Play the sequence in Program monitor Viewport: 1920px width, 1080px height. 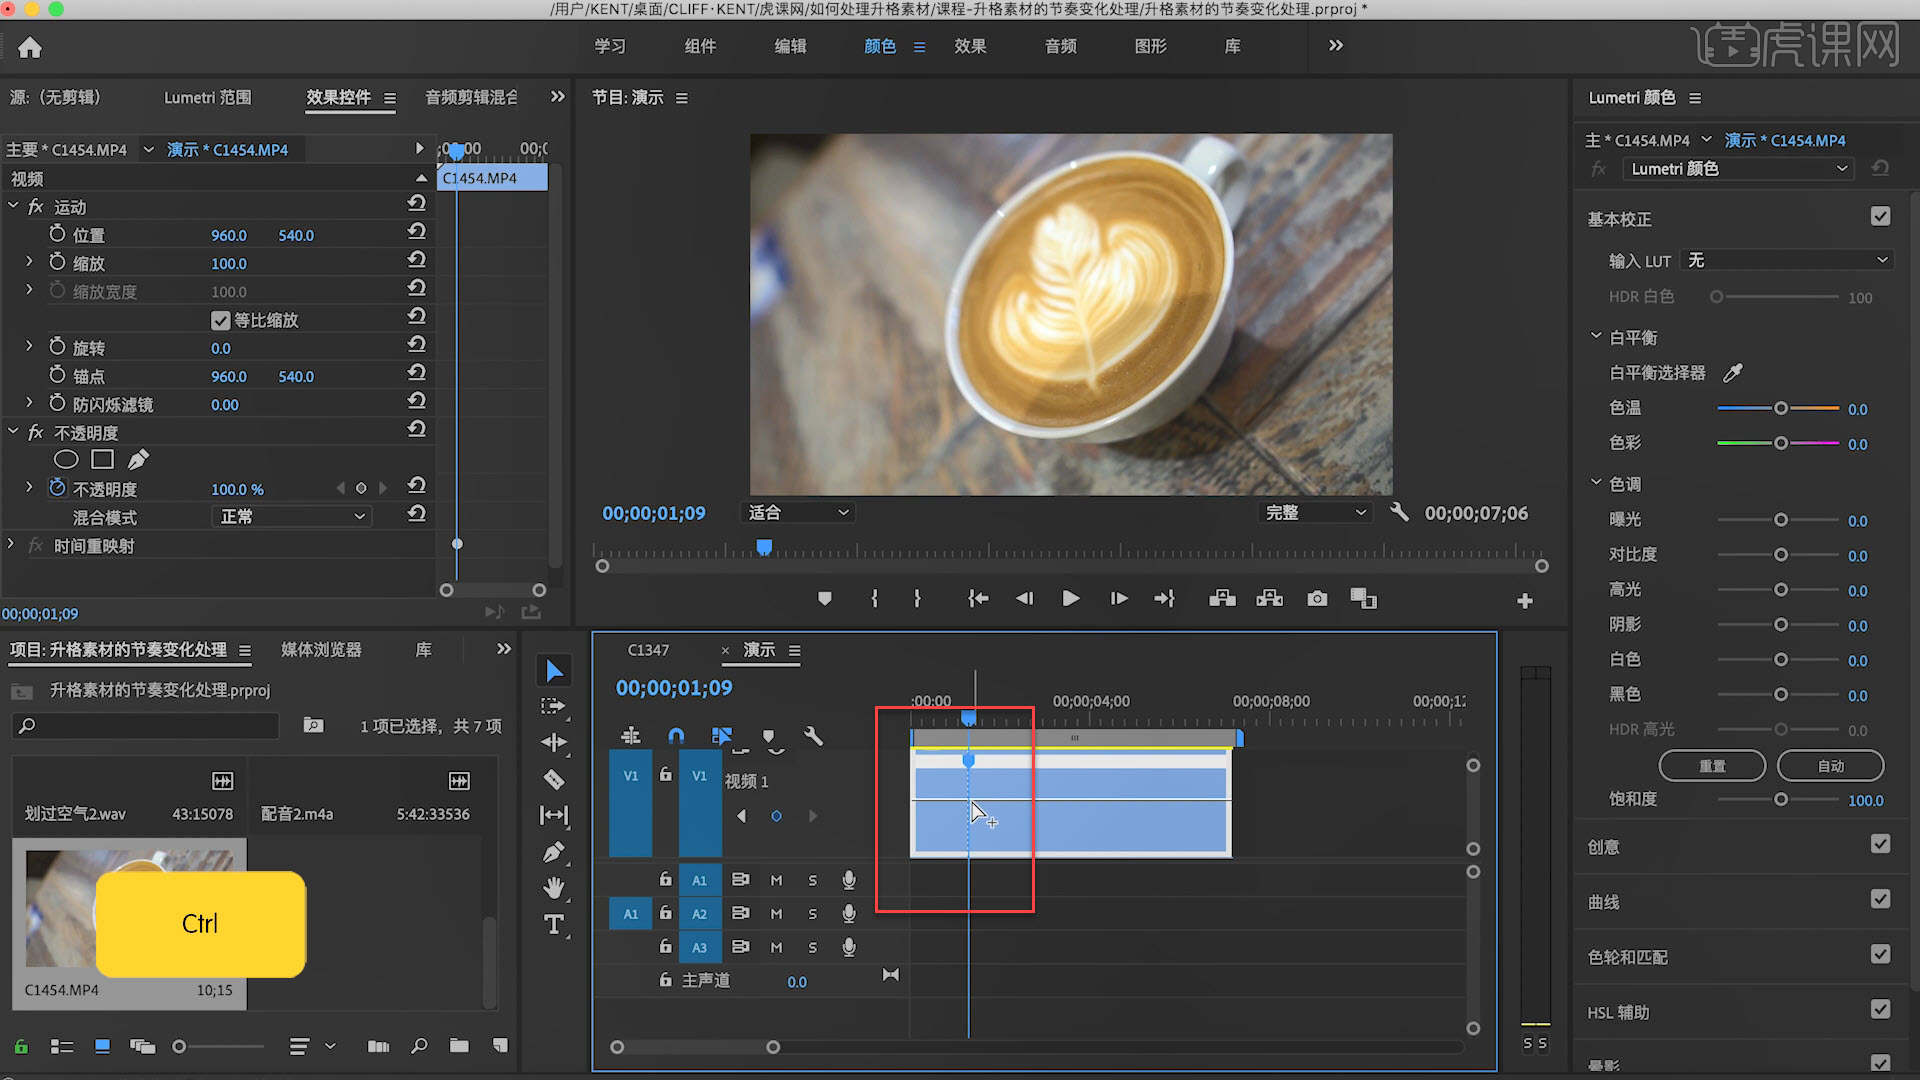tap(1071, 599)
